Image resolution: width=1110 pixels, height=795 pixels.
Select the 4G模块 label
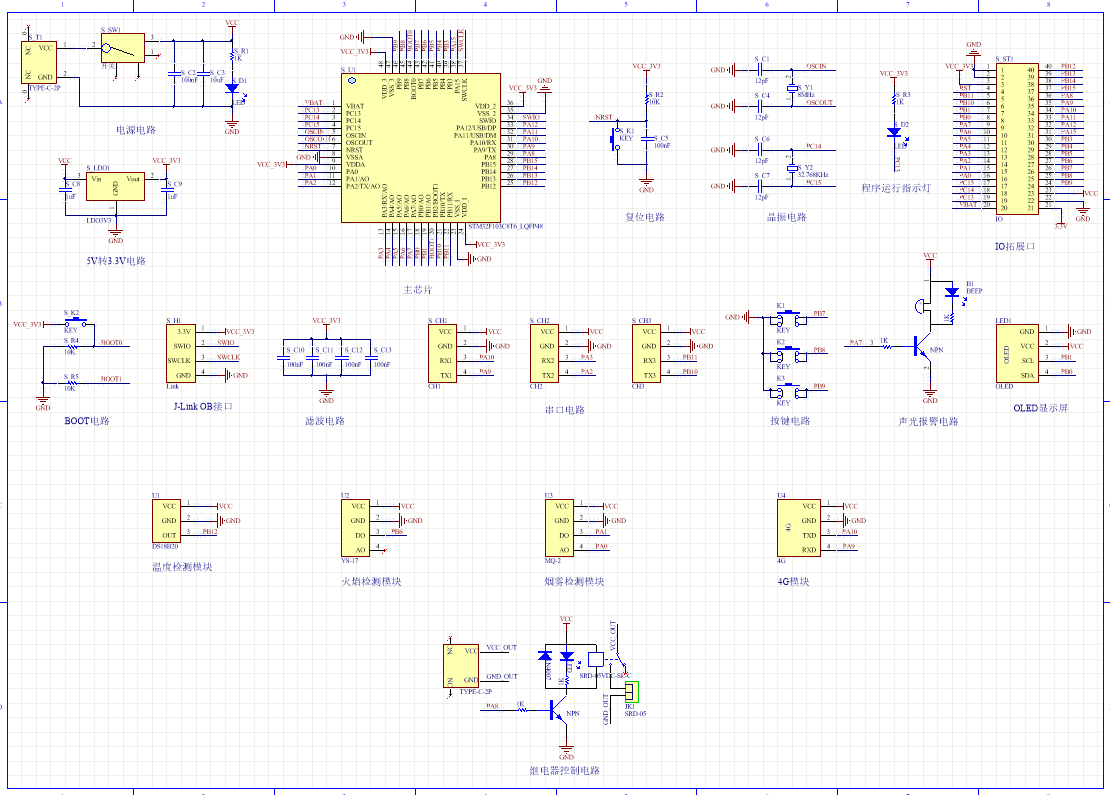click(794, 581)
